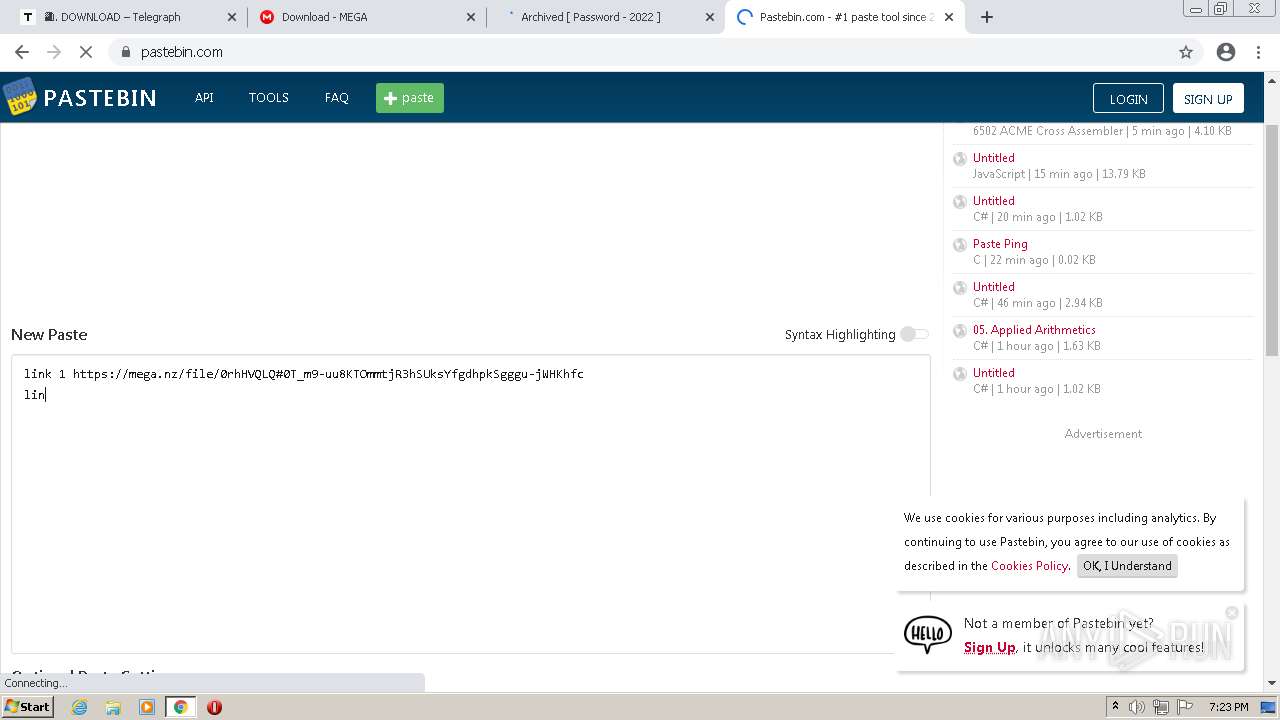The width and height of the screenshot is (1280, 720).
Task: Click the site lock icon
Action: click(126, 52)
